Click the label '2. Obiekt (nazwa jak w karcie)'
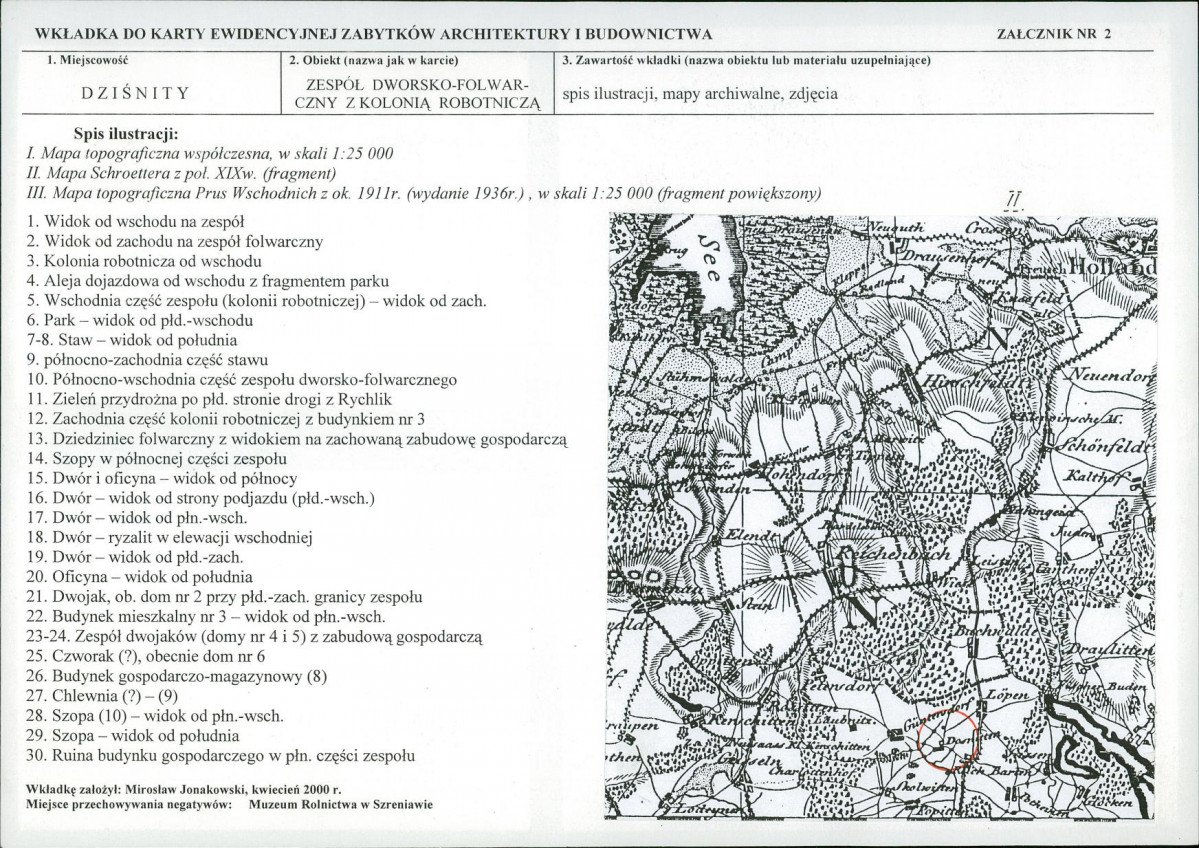The width and height of the screenshot is (1199, 848). (x=374, y=60)
